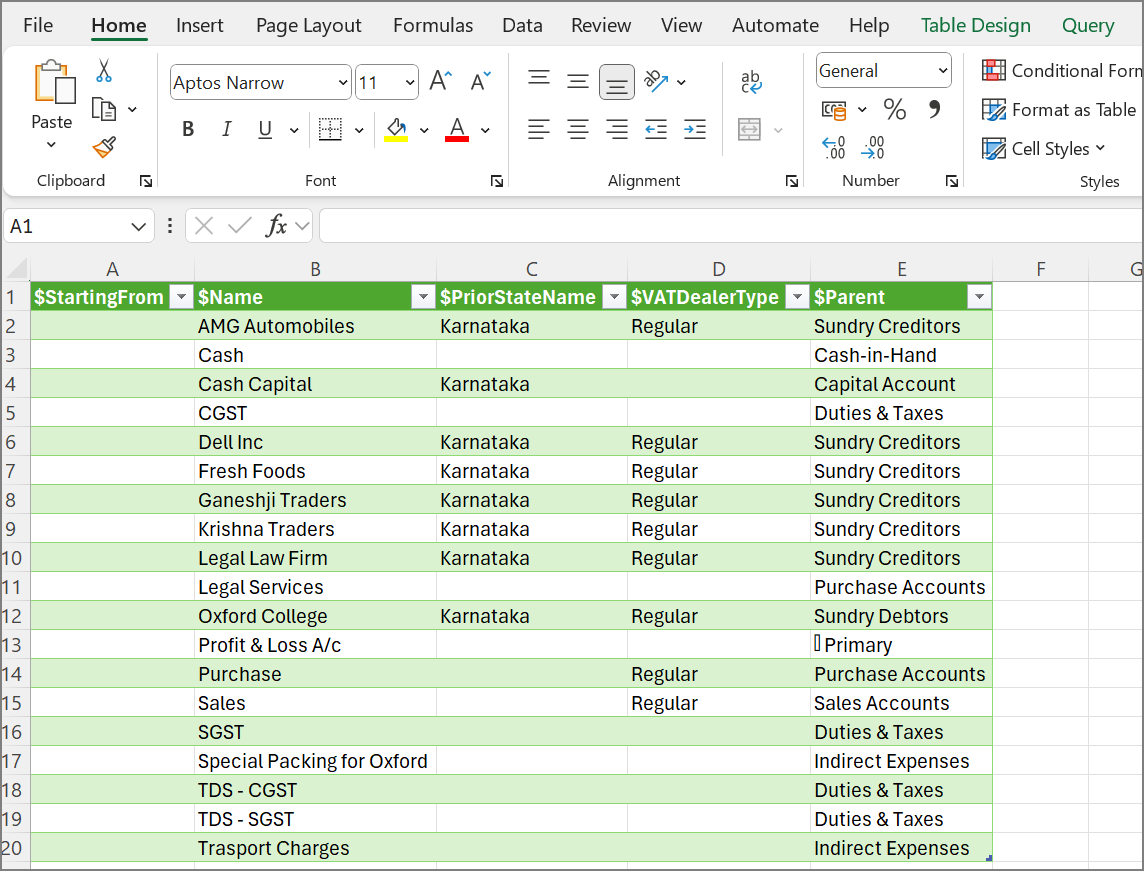Select the cell containing Oxford College
The height and width of the screenshot is (871, 1144).
pos(315,616)
